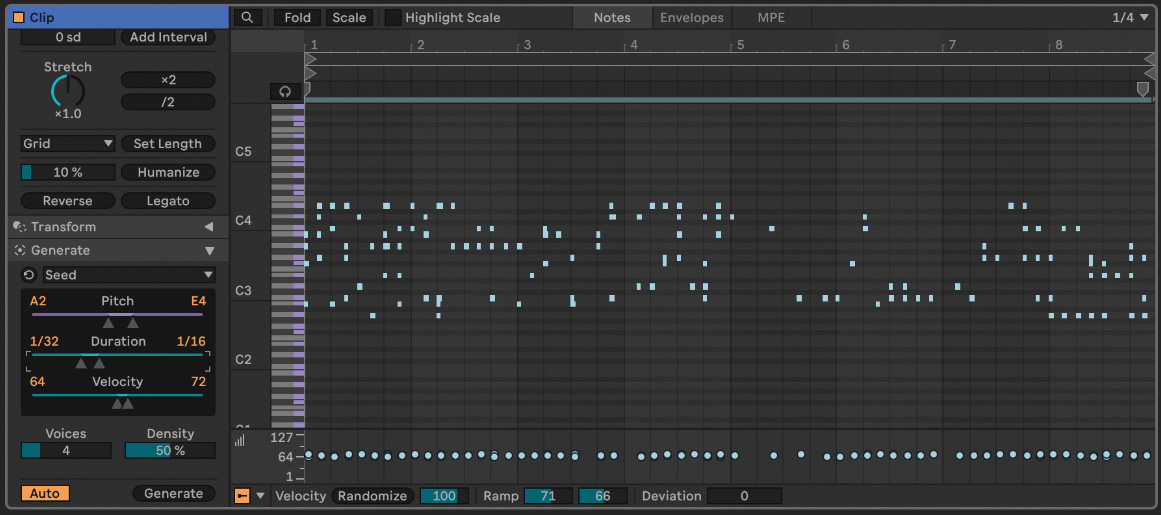Screen dimensions: 1161x515
Task: Toggle the Scale button
Action: [x=349, y=17]
